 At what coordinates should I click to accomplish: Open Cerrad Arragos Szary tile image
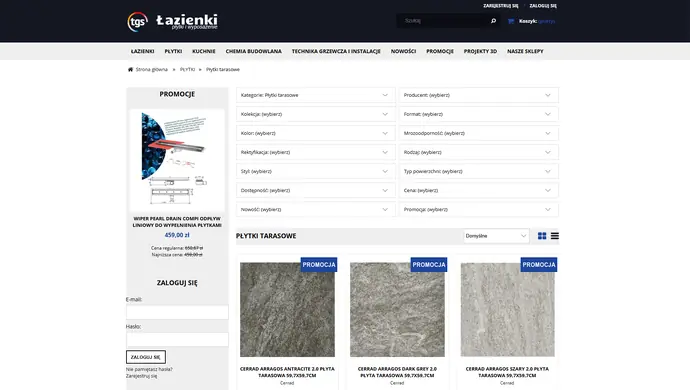tap(507, 309)
